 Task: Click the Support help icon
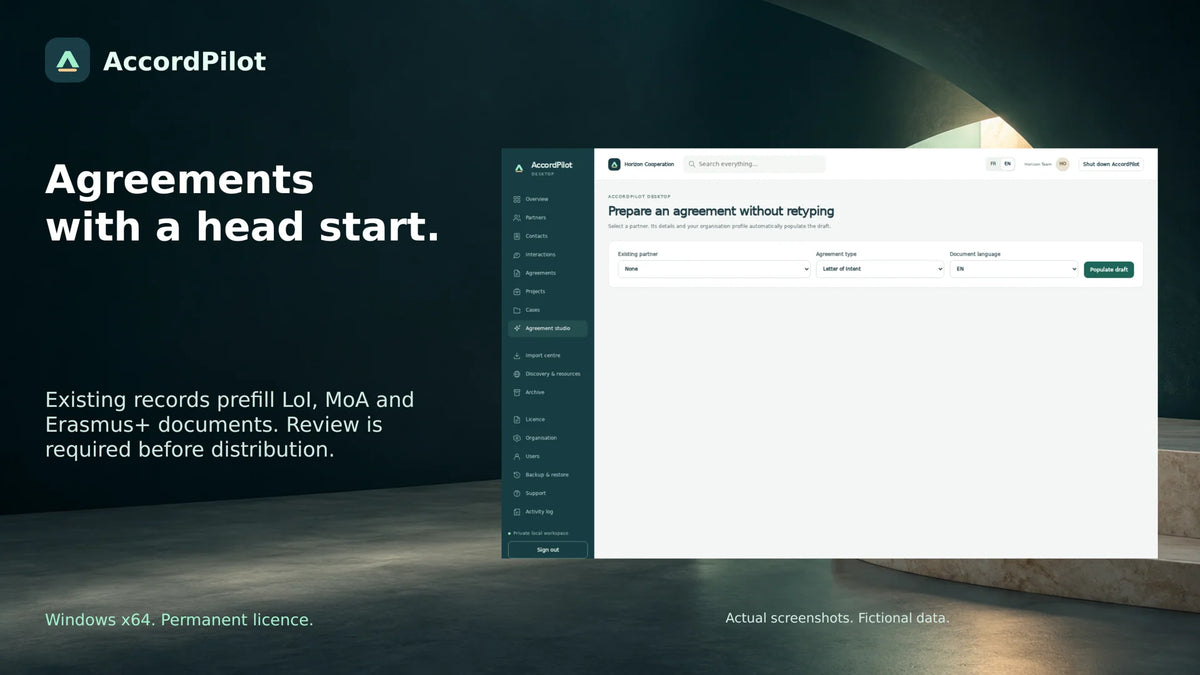[x=516, y=494]
